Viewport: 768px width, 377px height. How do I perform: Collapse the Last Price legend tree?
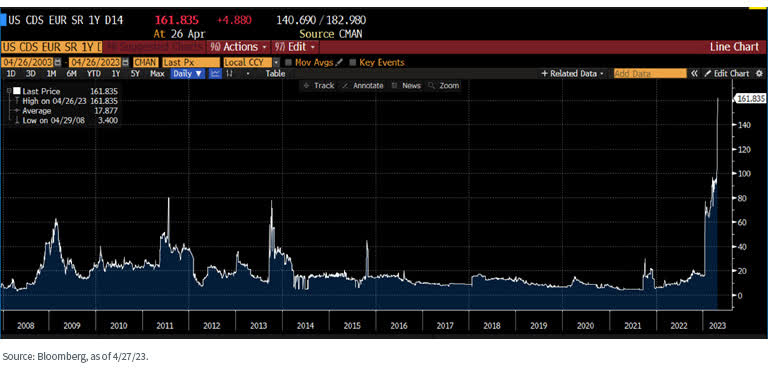tap(9, 91)
